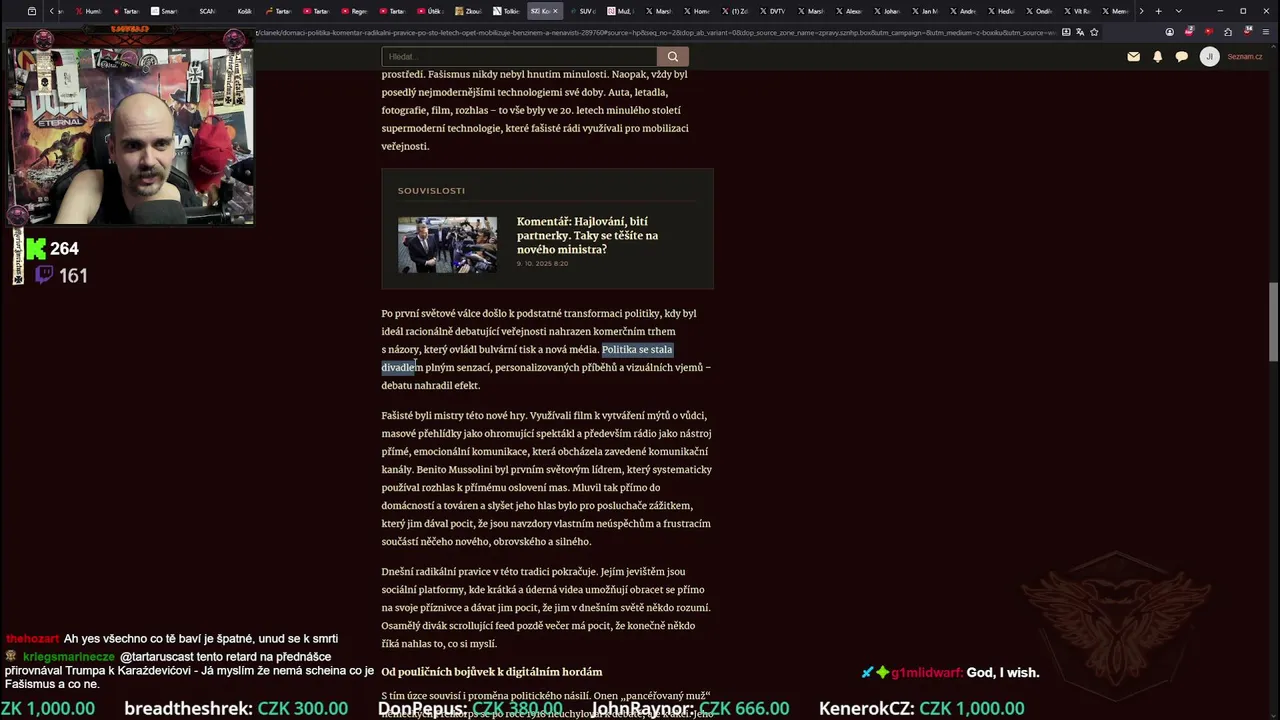Switch to the DVTV tab

click(773, 11)
